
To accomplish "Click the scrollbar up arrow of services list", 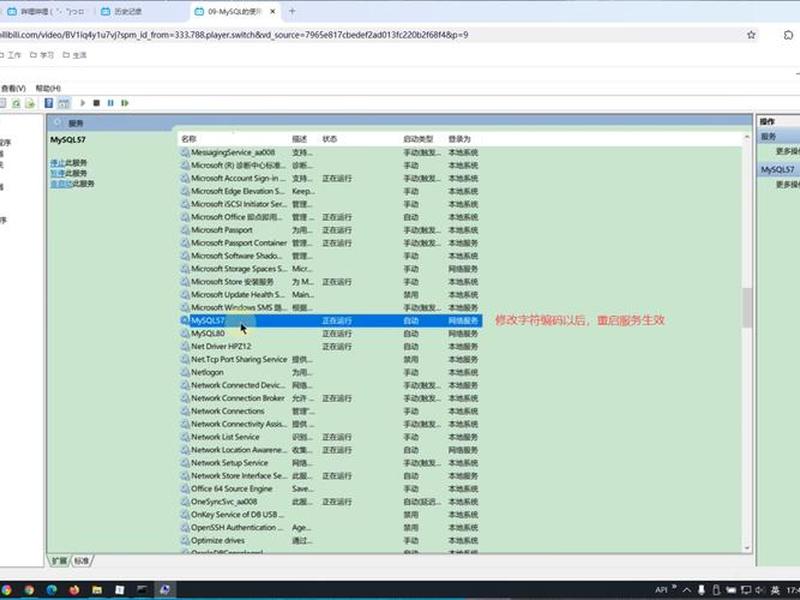I will coord(747,137).
